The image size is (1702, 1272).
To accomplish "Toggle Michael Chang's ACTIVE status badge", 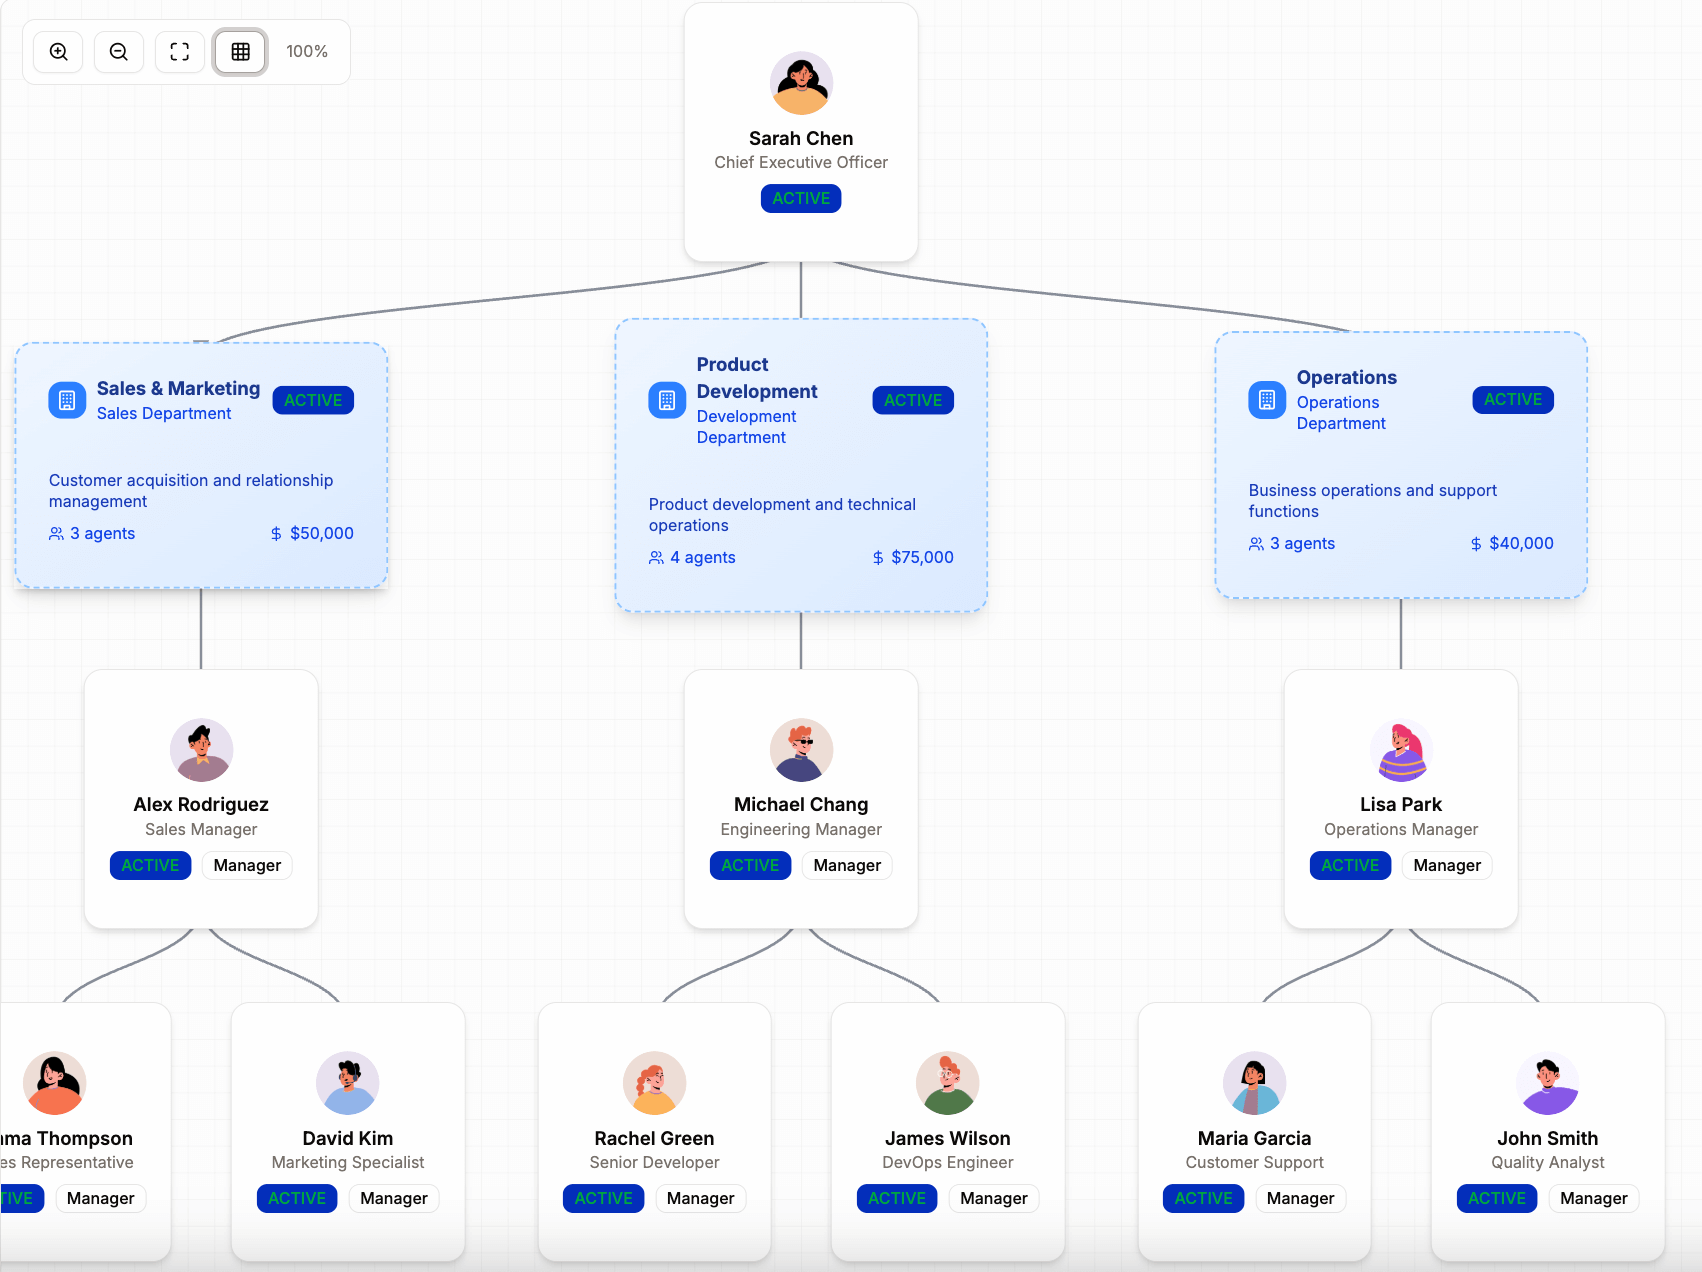I will [750, 865].
